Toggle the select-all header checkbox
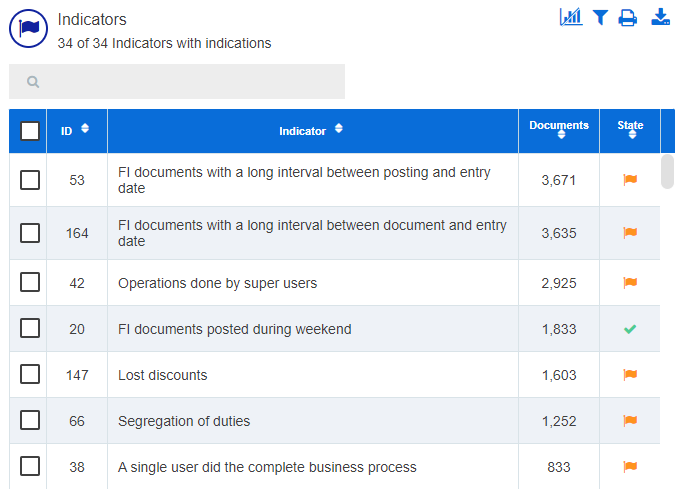Image resolution: width=685 pixels, height=489 pixels. pyautogui.click(x=30, y=131)
